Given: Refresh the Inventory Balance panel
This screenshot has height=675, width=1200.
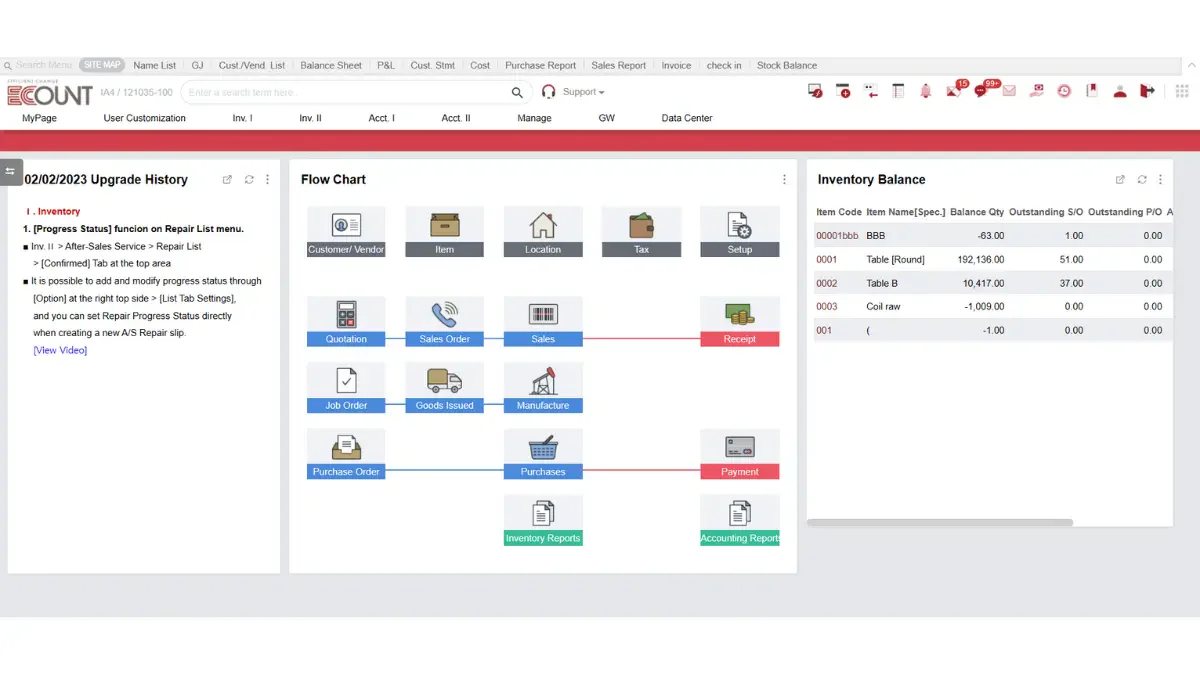Looking at the screenshot, I should tap(1142, 180).
